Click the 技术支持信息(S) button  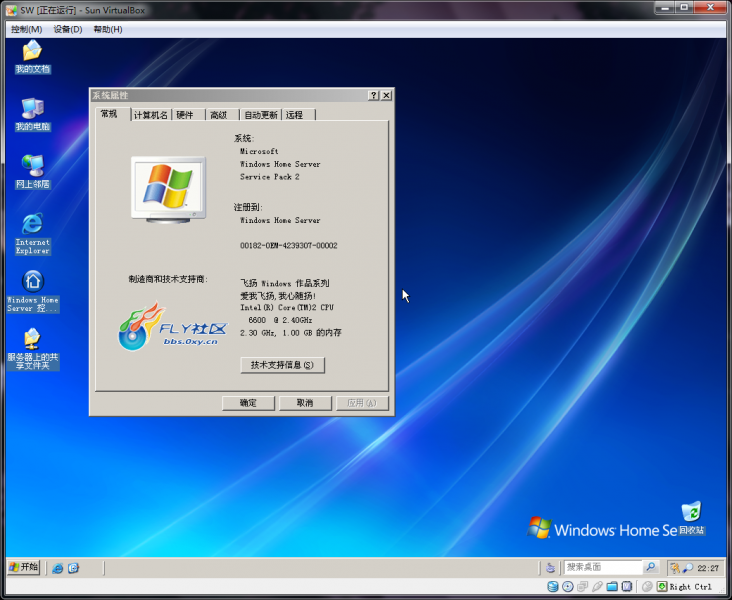282,365
